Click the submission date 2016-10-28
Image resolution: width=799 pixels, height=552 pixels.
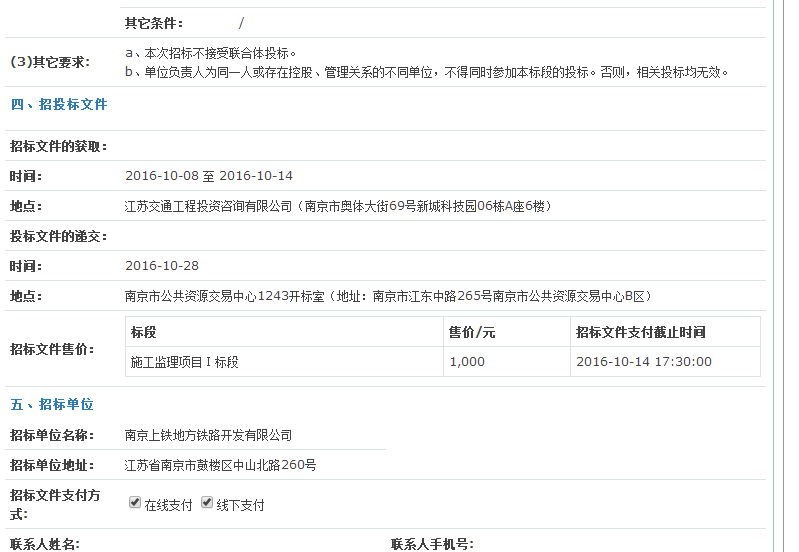[162, 266]
